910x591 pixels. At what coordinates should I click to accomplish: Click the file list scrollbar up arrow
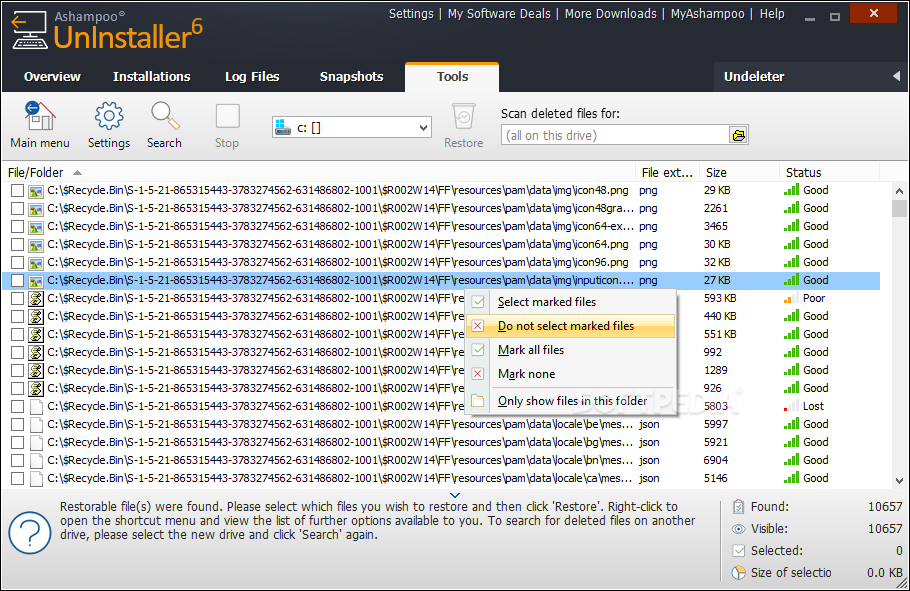900,190
